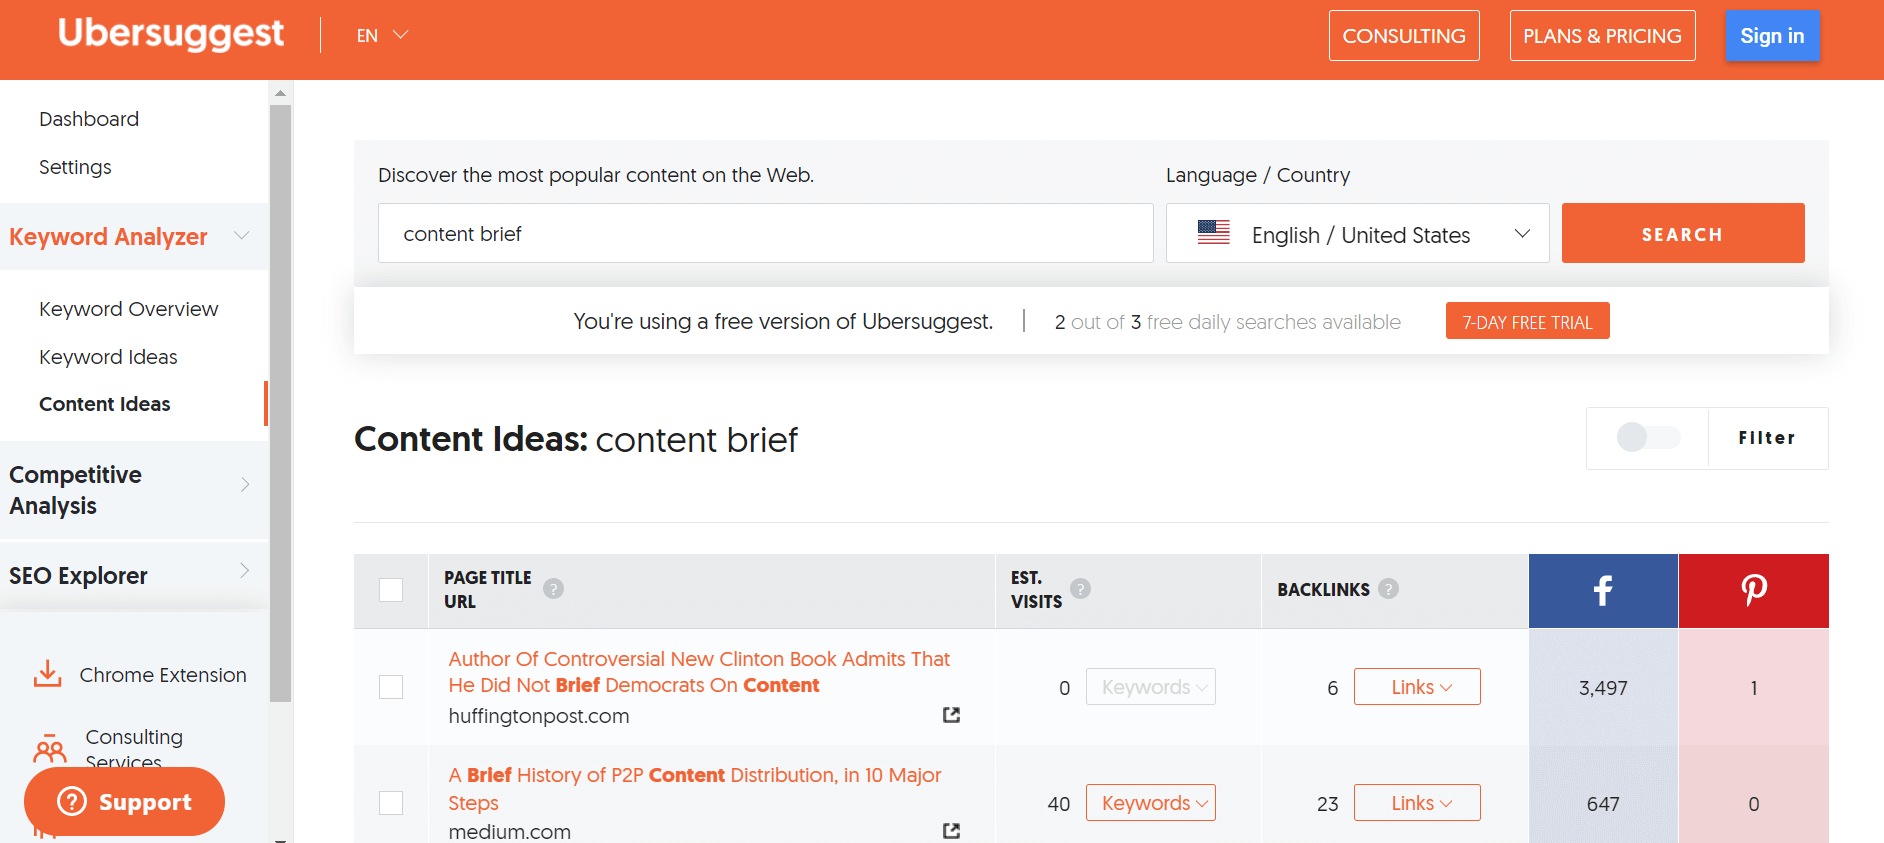Click the estimated visits value 40
Image resolution: width=1884 pixels, height=843 pixels.
click(x=1059, y=804)
